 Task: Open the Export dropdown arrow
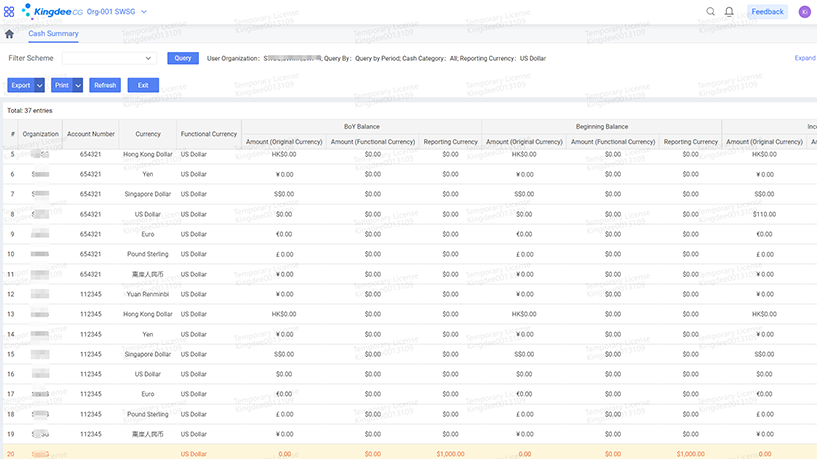tap(39, 85)
